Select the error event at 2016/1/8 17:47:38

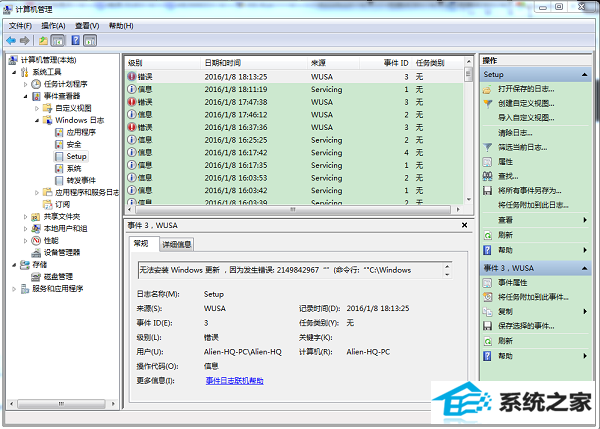[295, 102]
